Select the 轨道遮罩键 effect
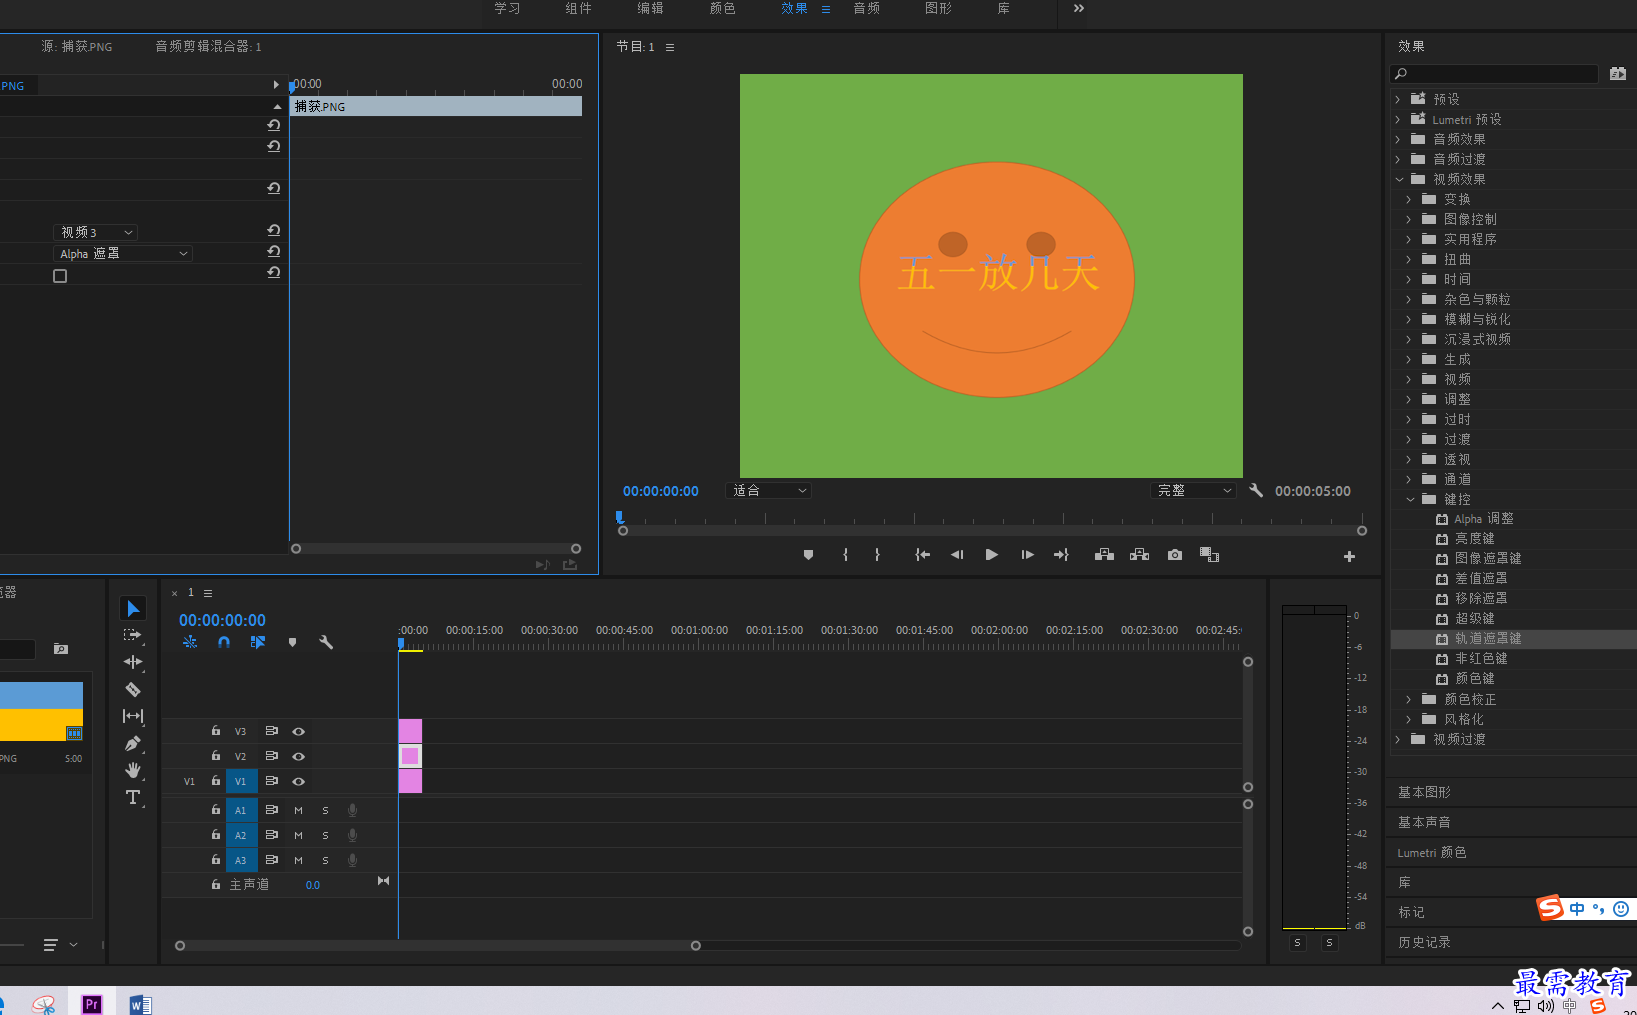 click(1488, 638)
